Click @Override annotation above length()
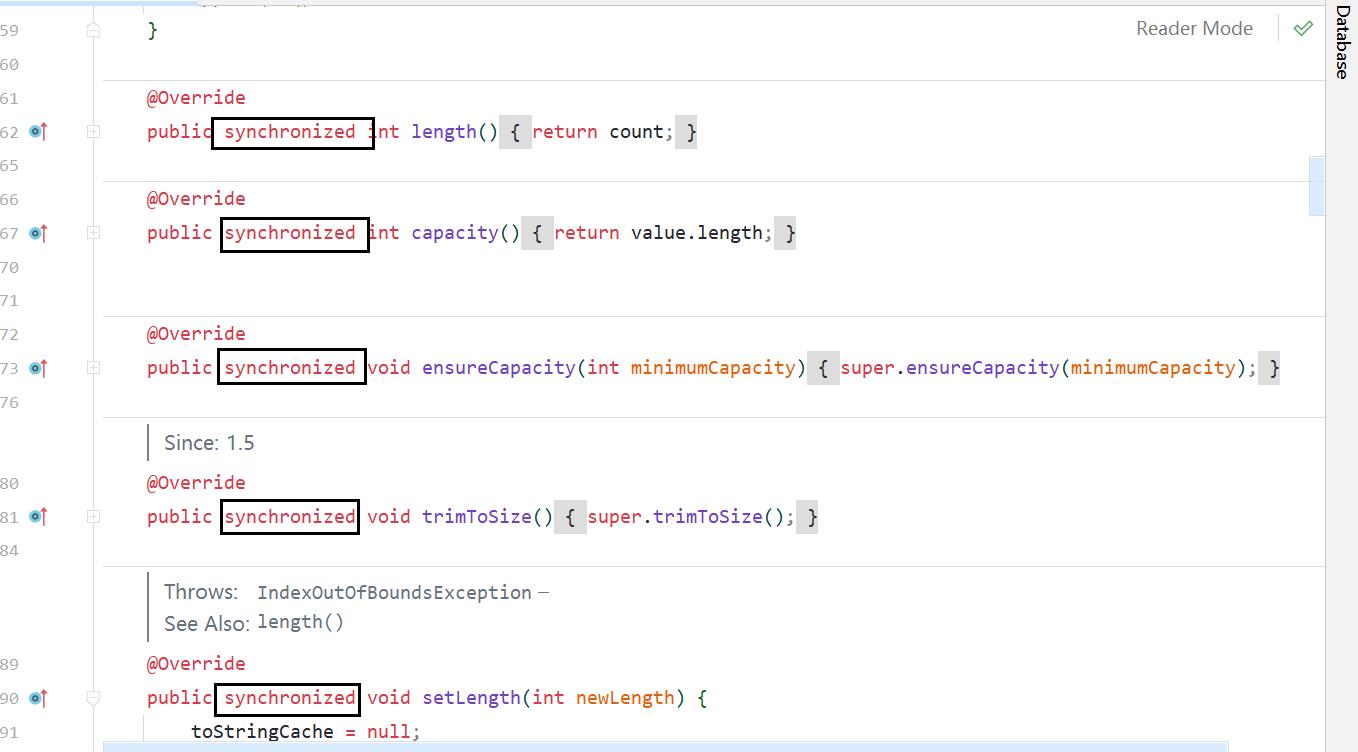The height and width of the screenshot is (752, 1358). coord(196,98)
